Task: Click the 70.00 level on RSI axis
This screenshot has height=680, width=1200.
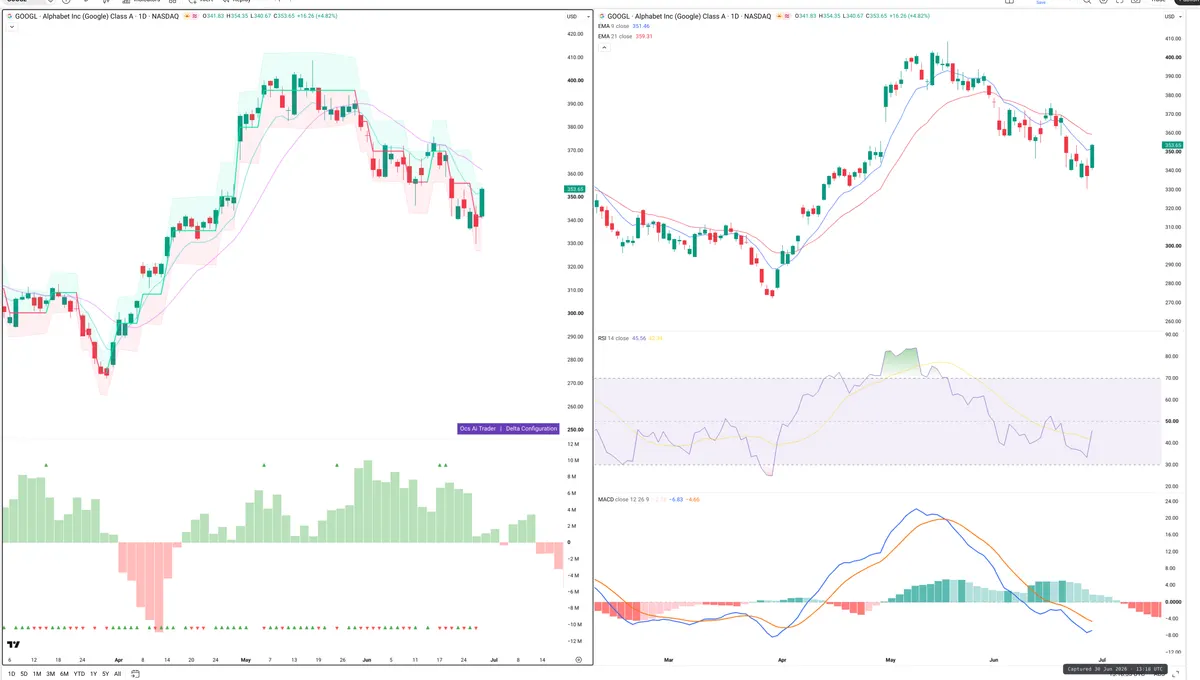Action: 1172,379
